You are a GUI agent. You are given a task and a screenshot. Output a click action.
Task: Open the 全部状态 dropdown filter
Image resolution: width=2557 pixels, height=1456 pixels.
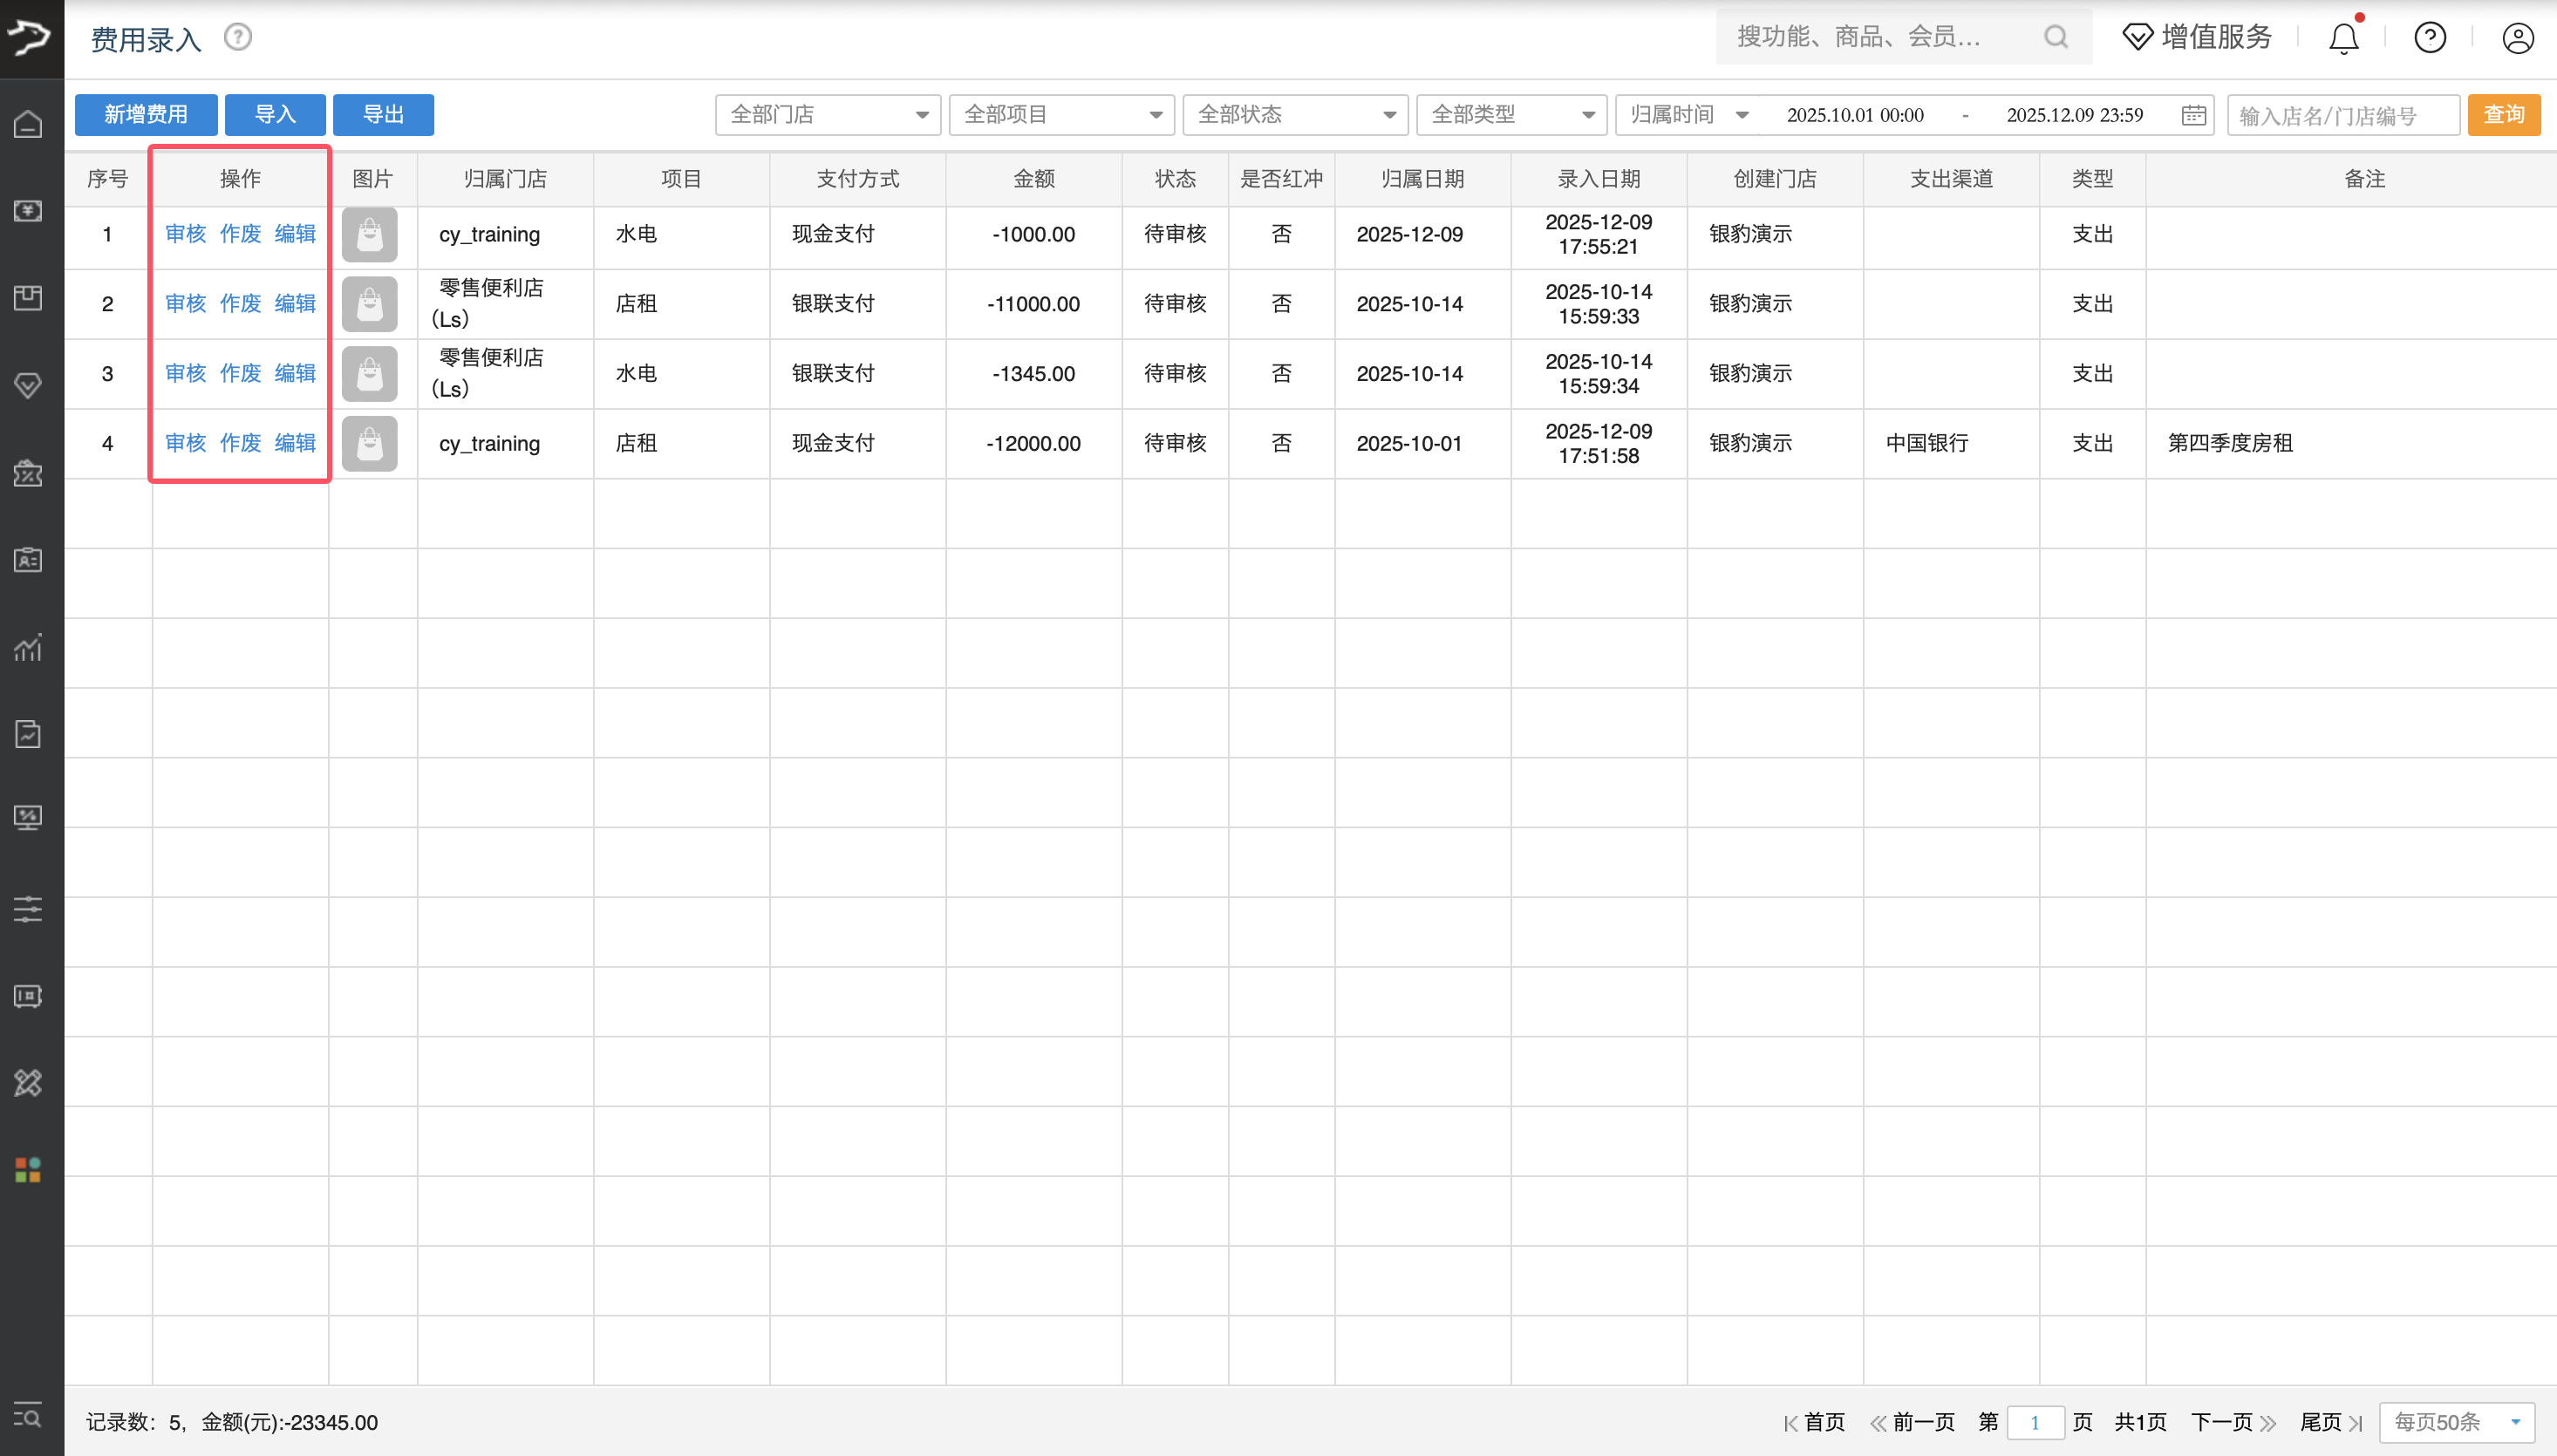click(x=1294, y=114)
